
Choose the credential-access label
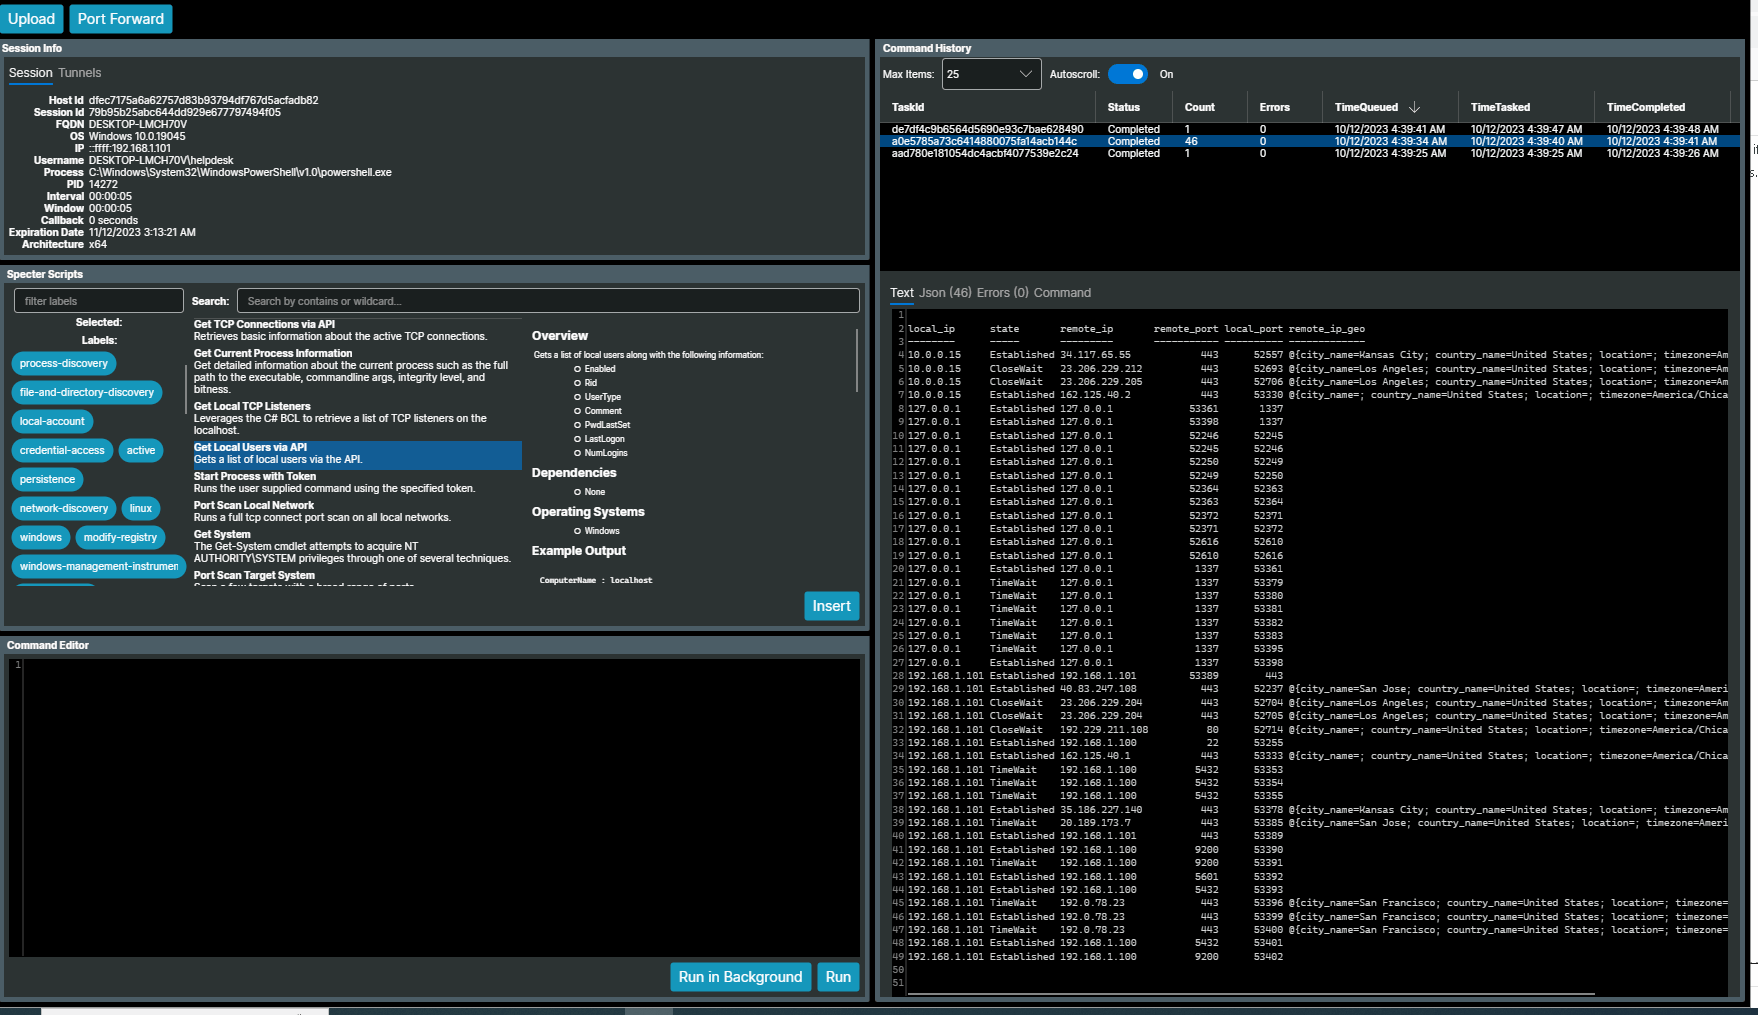tap(62, 450)
